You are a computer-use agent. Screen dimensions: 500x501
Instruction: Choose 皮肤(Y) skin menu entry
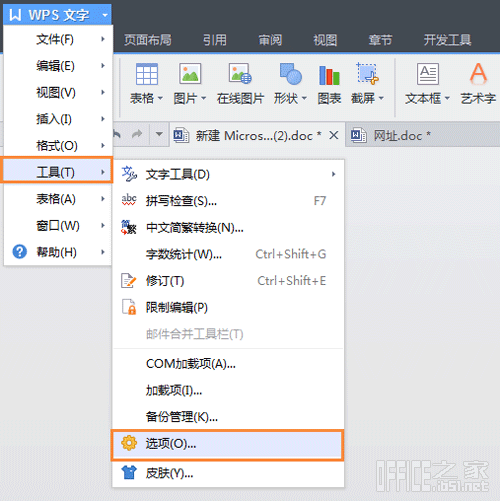[228, 473]
